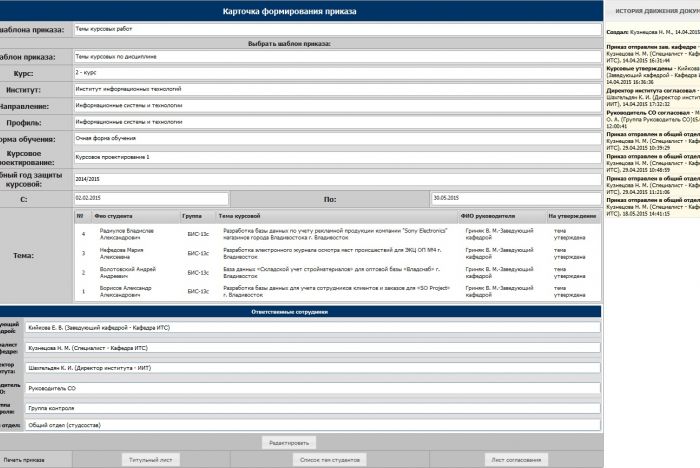Click the Тема курсовой column header

tap(240, 216)
